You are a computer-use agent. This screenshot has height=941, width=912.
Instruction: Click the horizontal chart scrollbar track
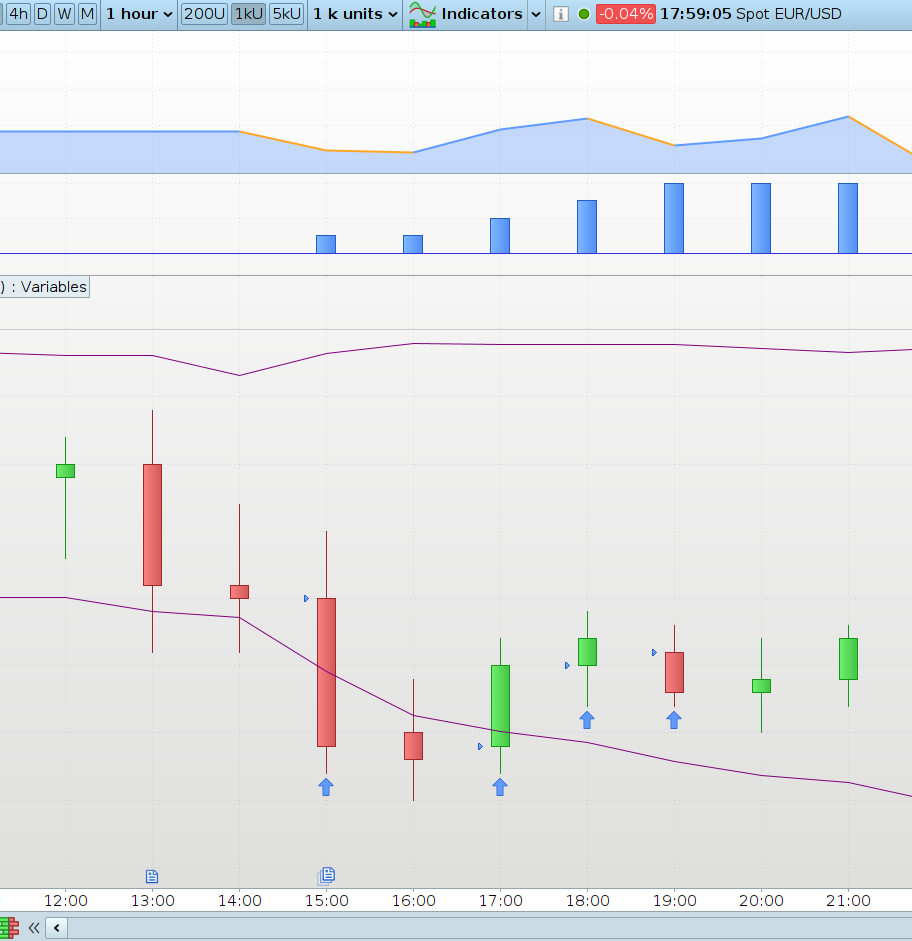click(x=490, y=928)
